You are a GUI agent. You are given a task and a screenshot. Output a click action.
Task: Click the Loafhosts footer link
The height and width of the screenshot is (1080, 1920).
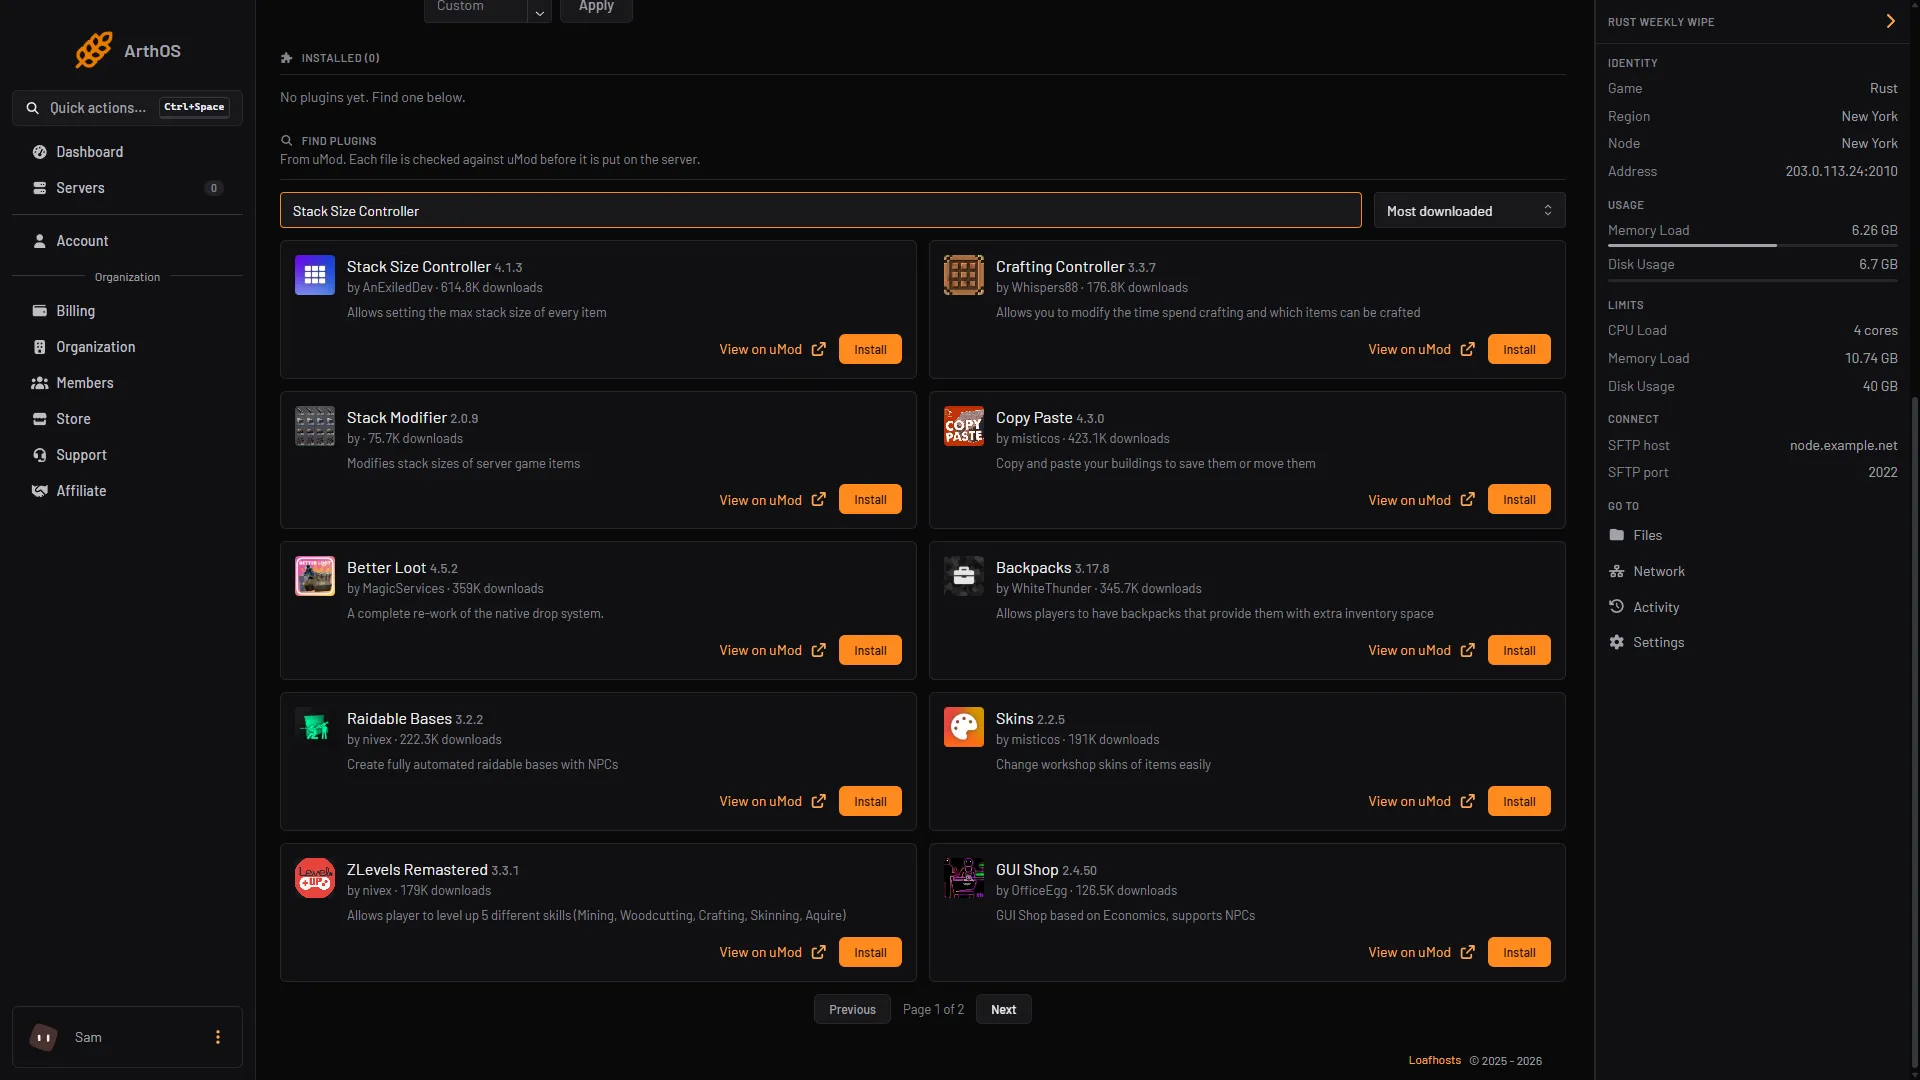pyautogui.click(x=1434, y=1060)
